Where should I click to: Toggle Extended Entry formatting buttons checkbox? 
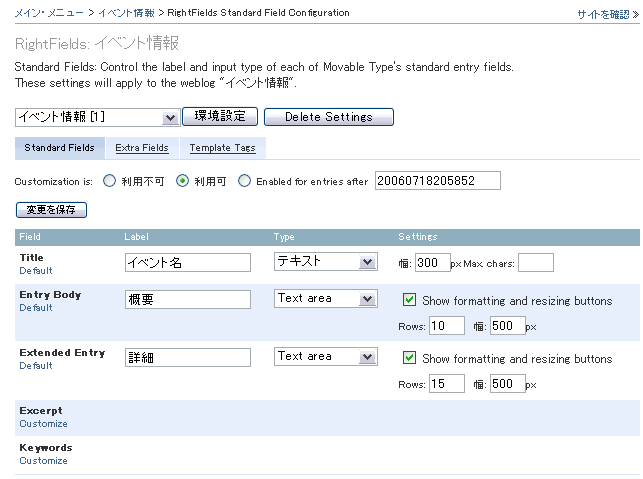coord(409,358)
